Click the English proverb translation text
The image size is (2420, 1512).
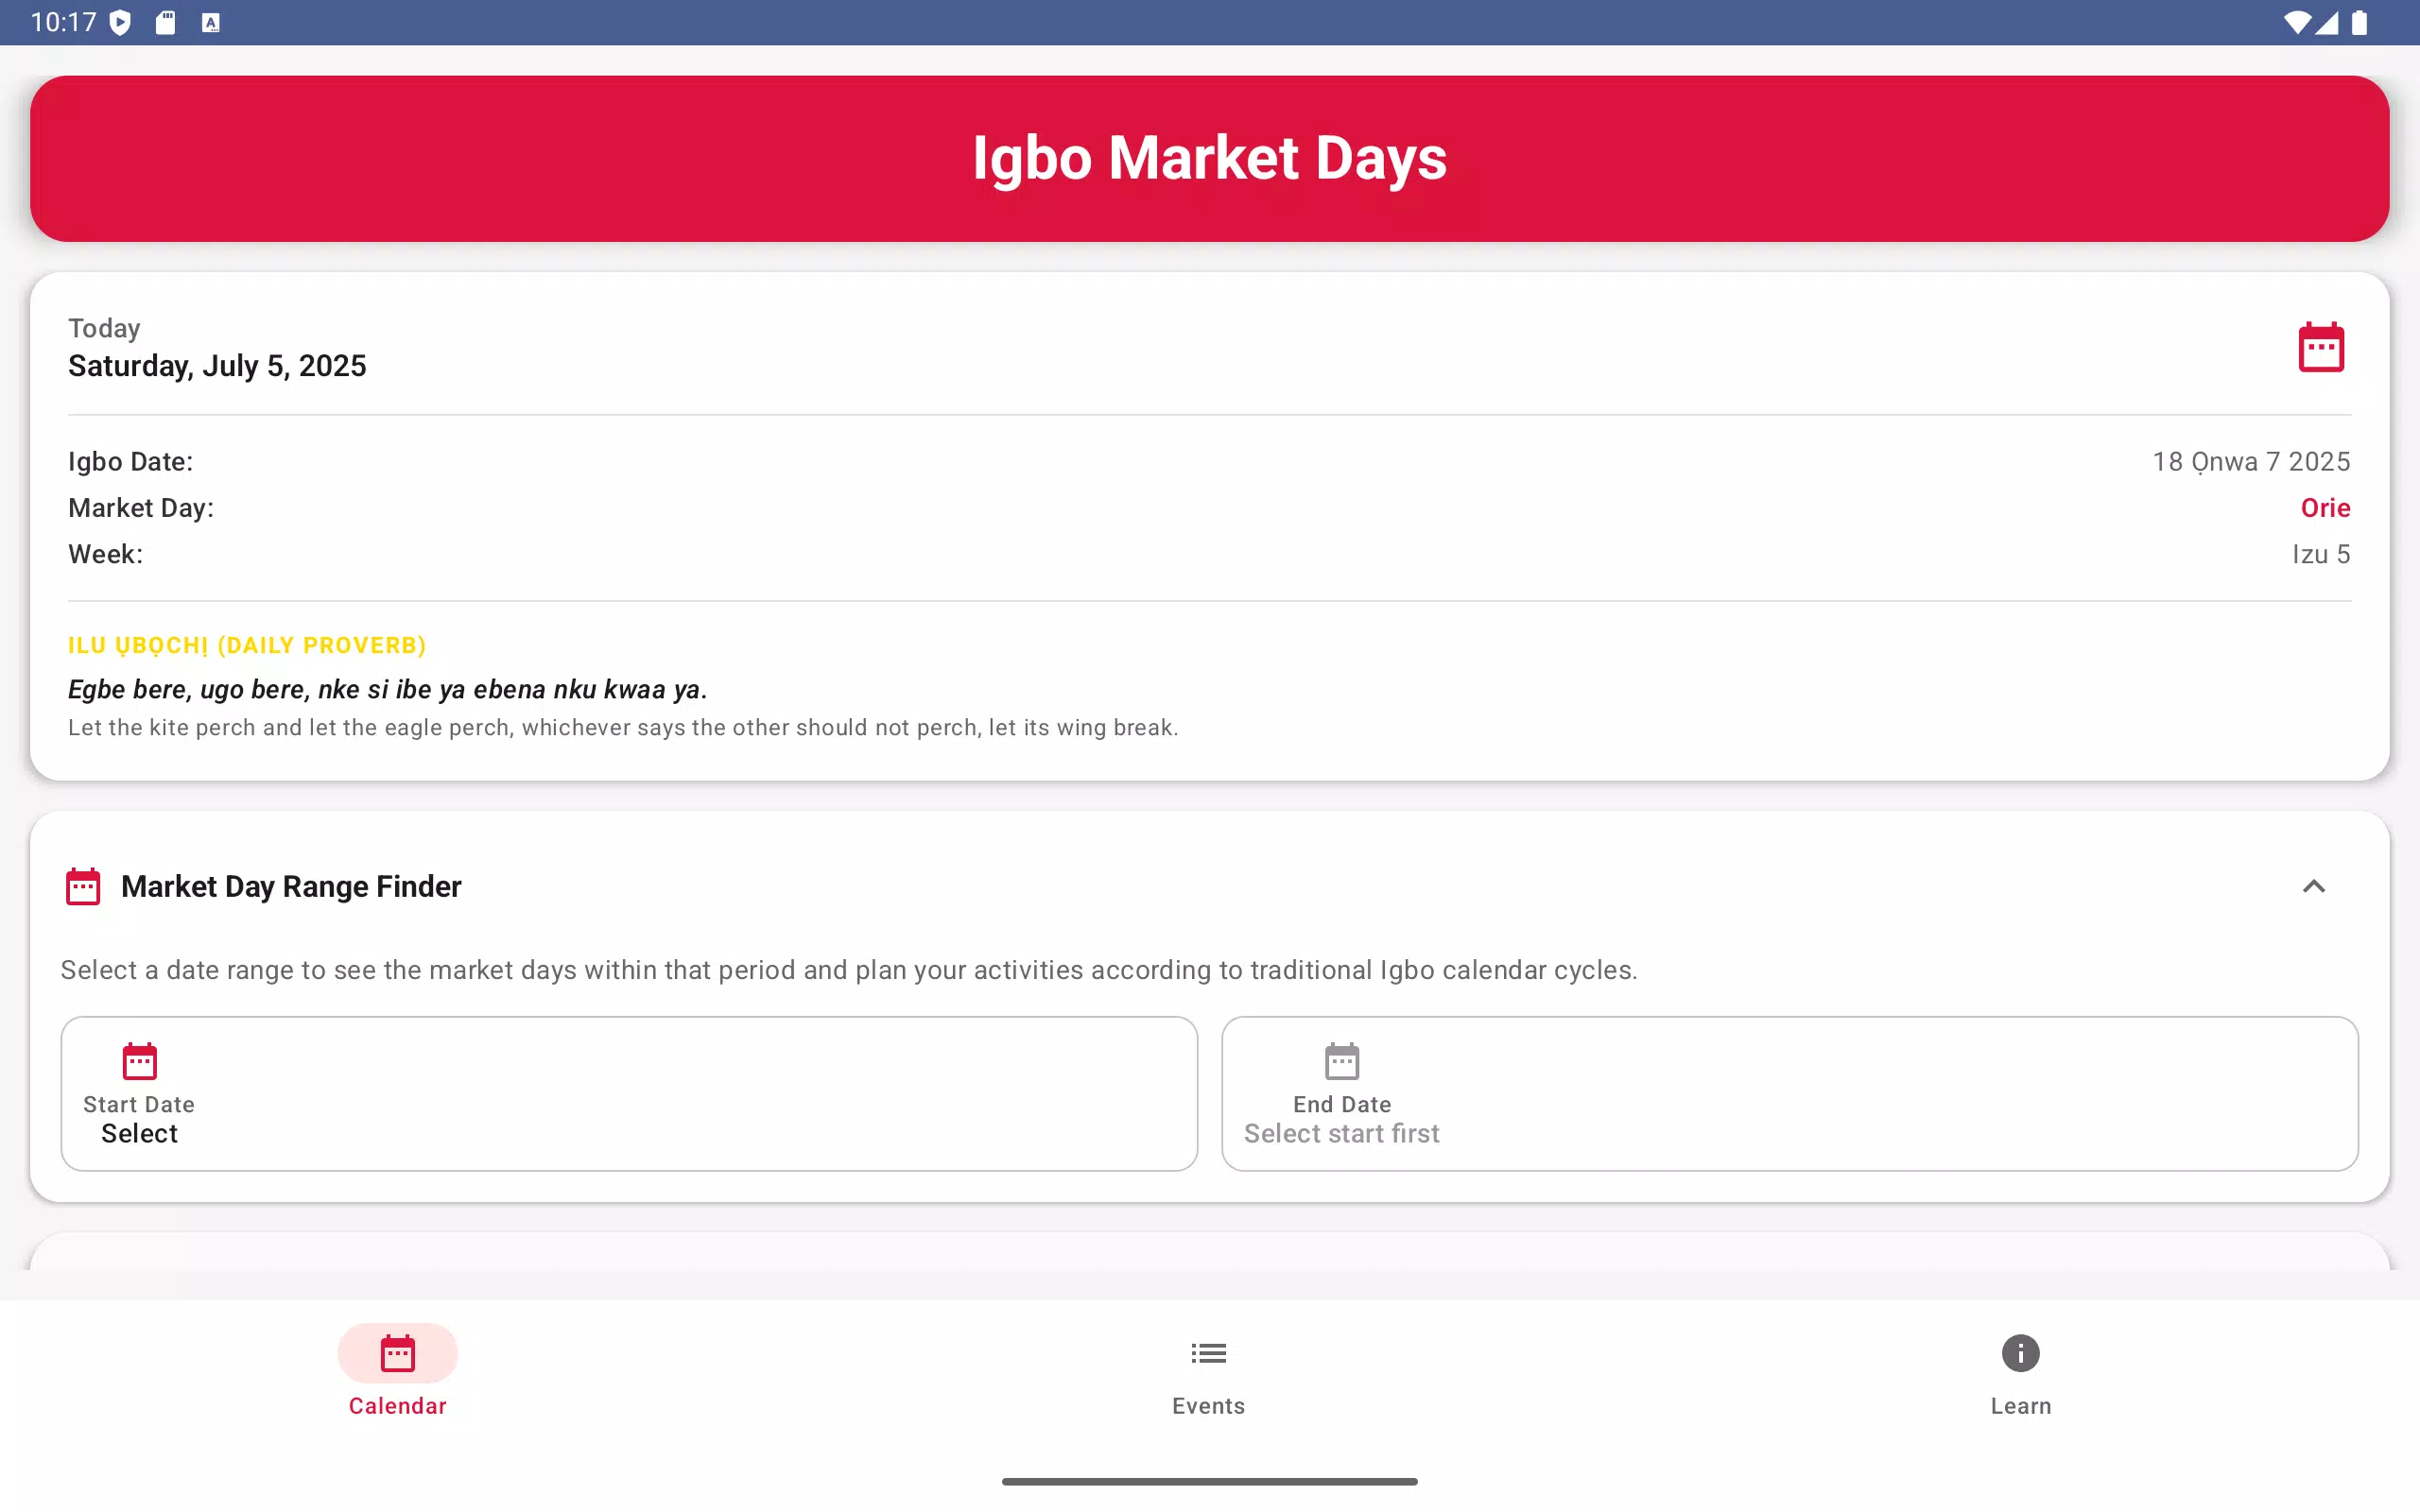click(623, 727)
